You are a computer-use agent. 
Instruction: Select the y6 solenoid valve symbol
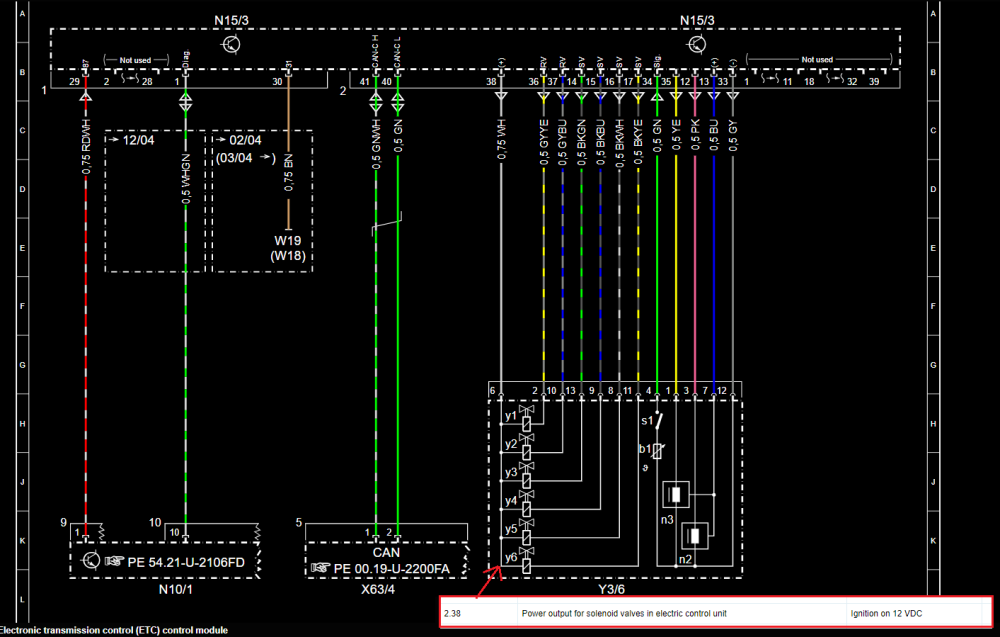click(x=526, y=559)
